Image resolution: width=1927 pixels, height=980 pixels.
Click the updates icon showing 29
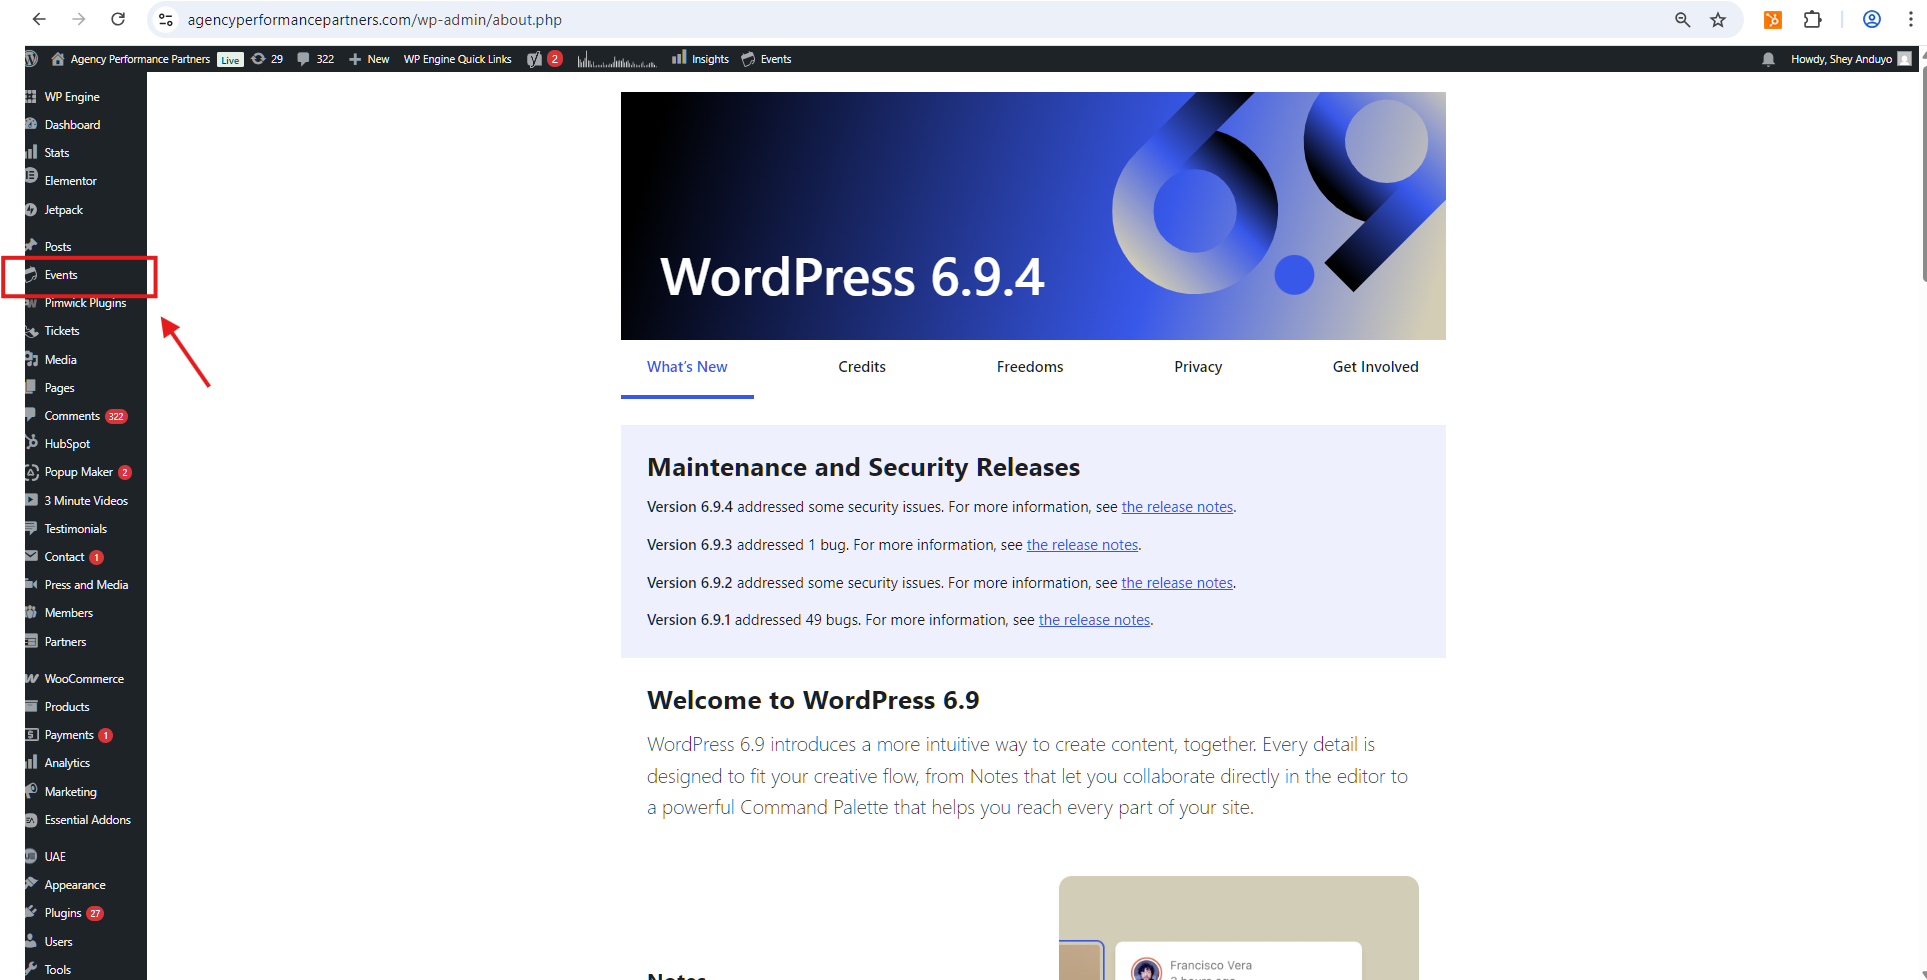click(267, 59)
